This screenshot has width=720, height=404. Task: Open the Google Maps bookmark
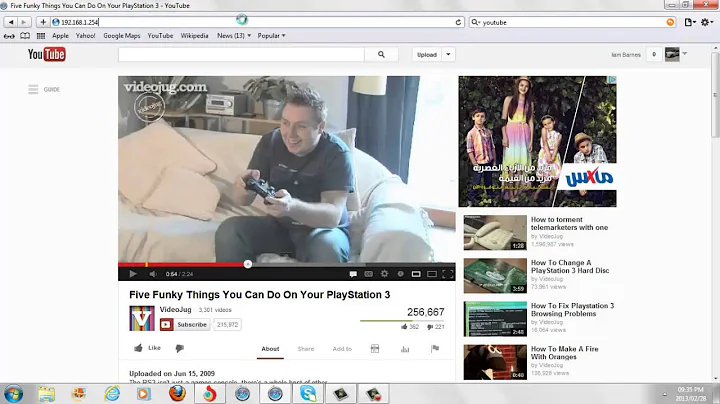coord(122,36)
